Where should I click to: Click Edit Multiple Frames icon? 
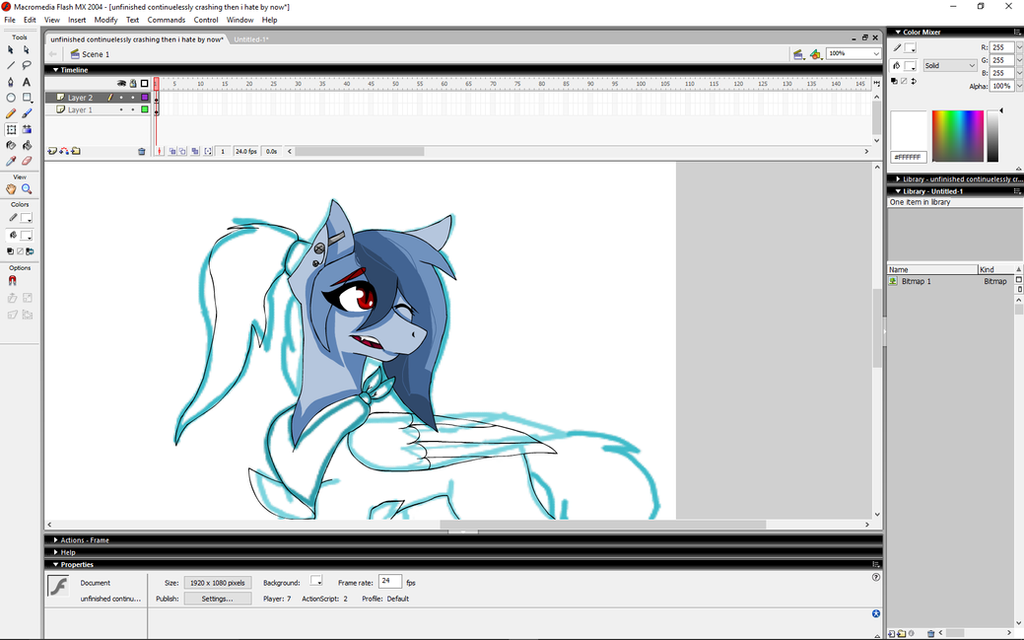[x=195, y=151]
